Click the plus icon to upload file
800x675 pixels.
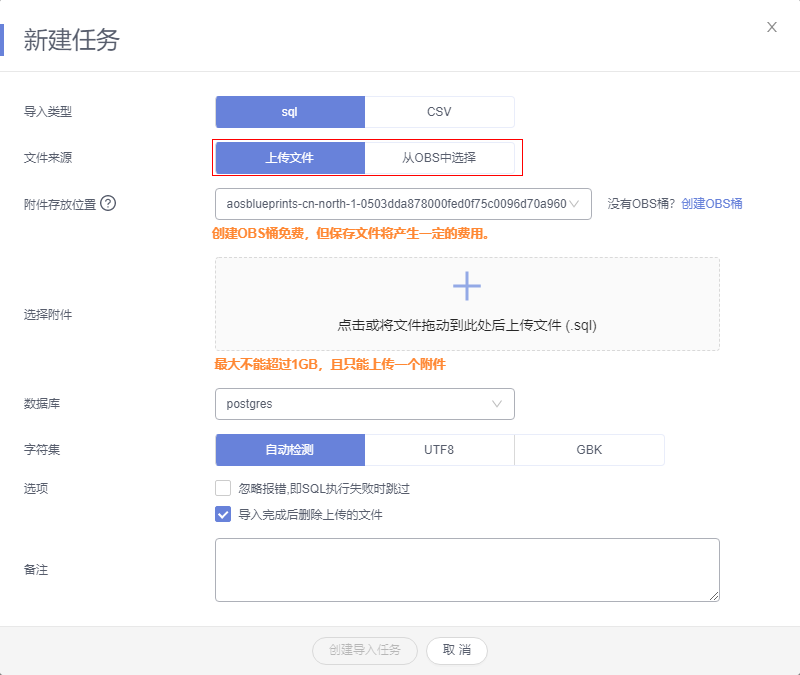point(467,286)
